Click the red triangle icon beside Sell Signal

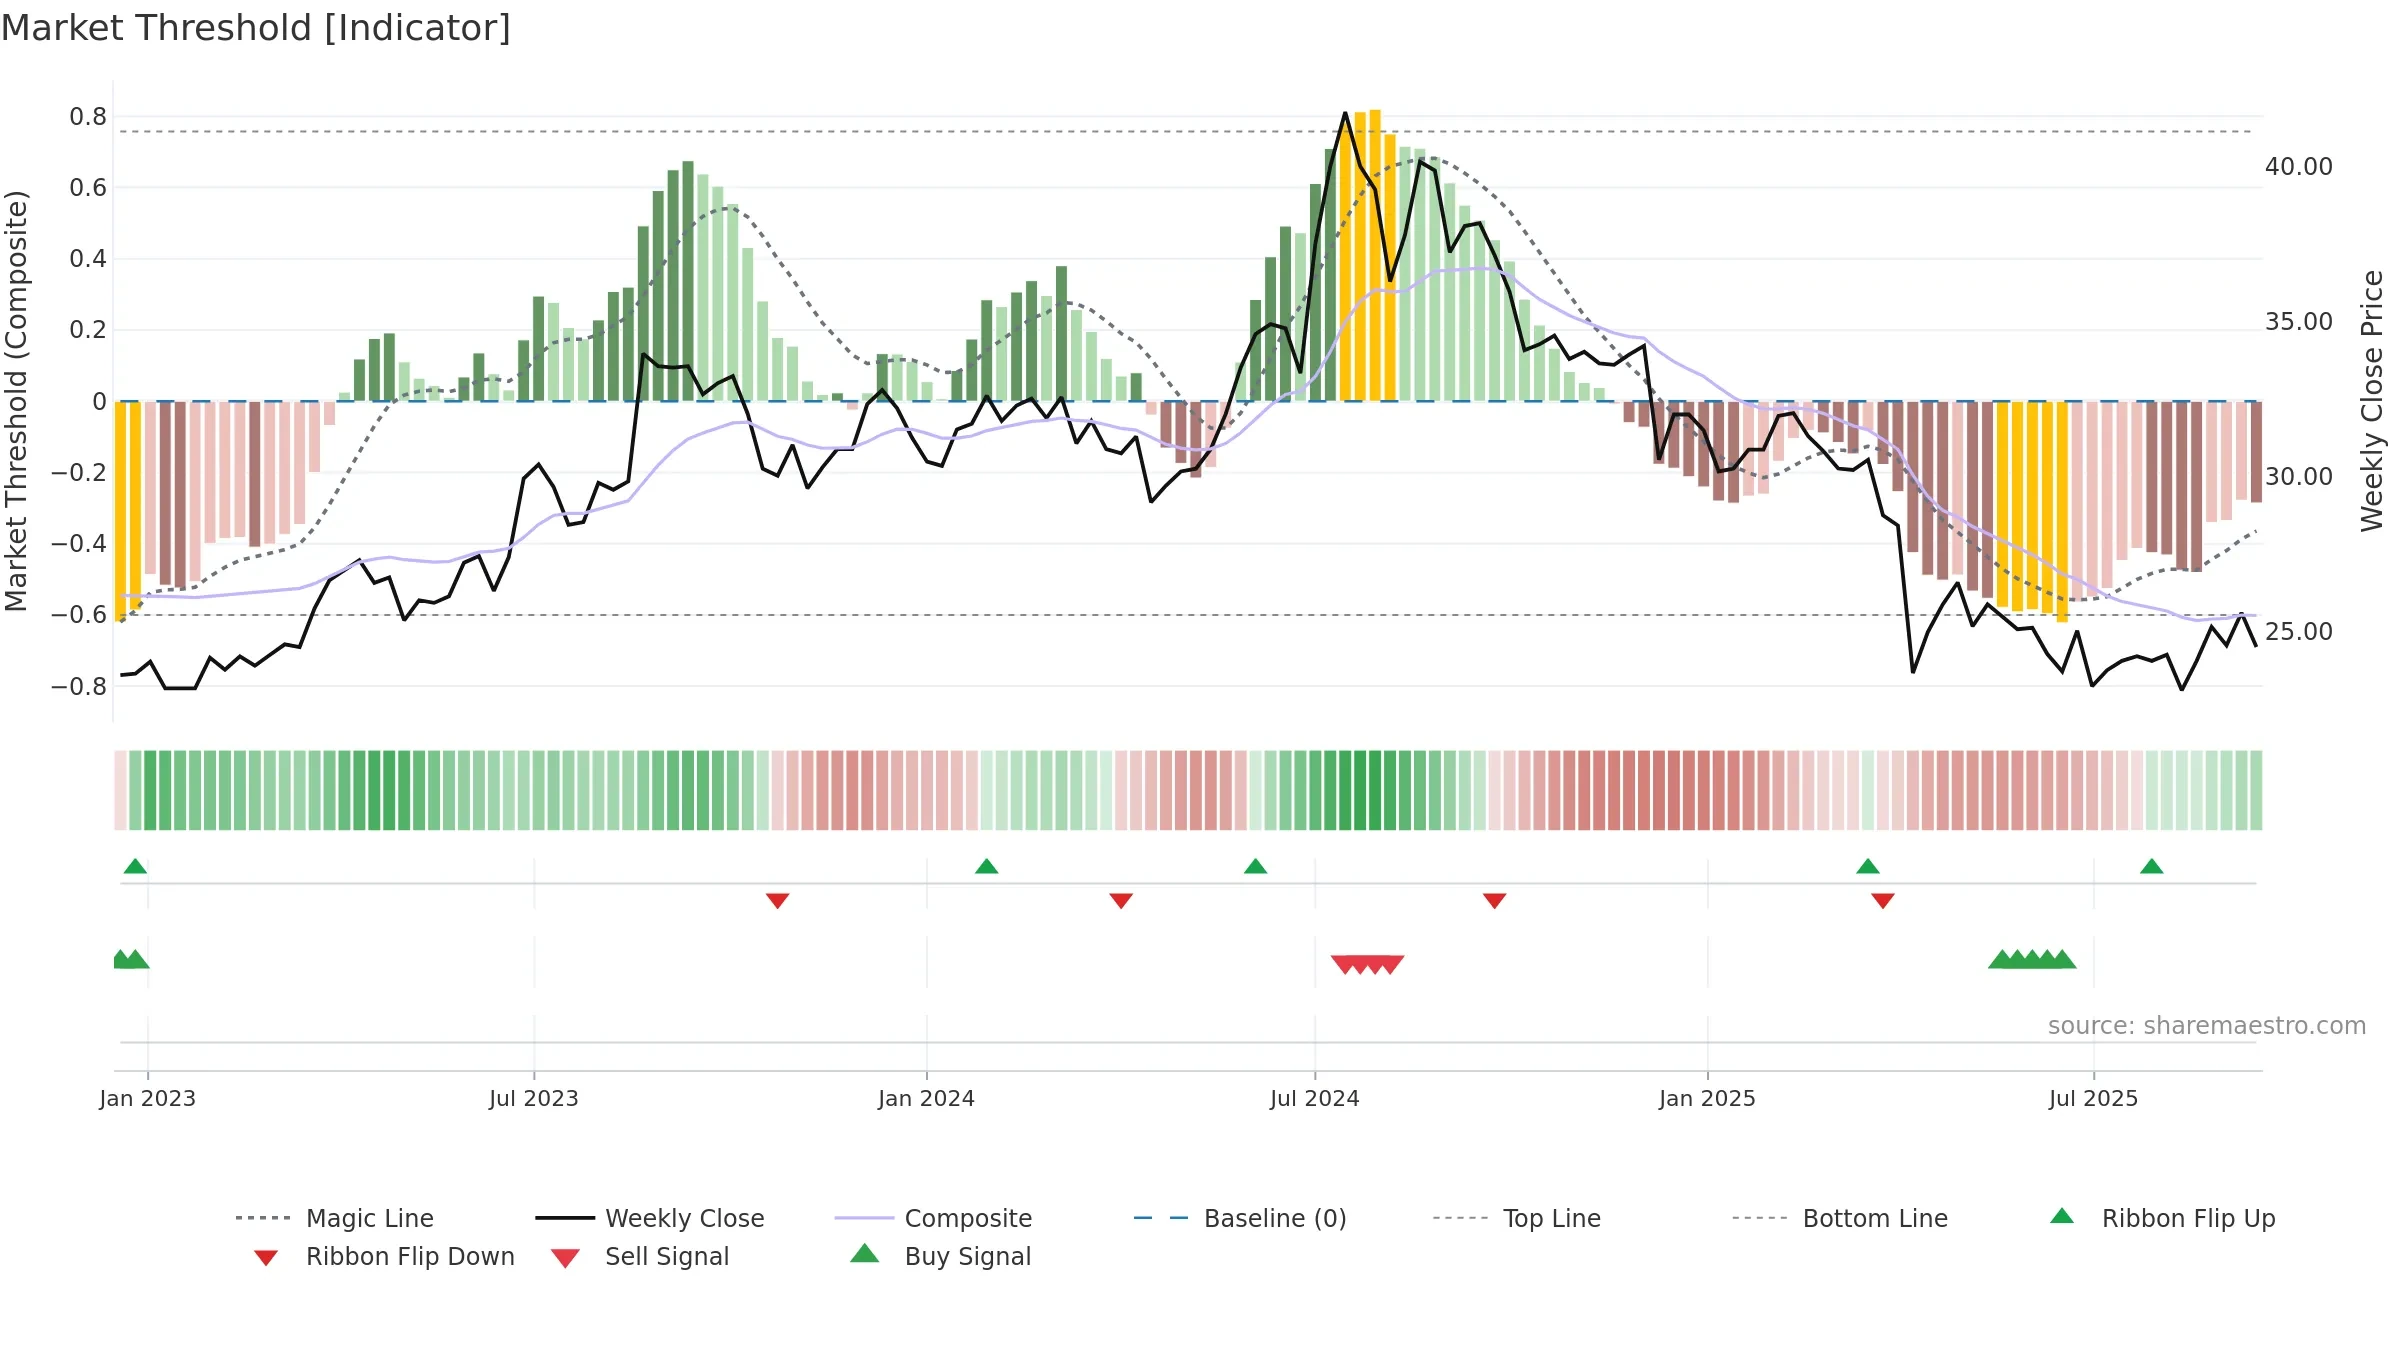click(565, 1258)
